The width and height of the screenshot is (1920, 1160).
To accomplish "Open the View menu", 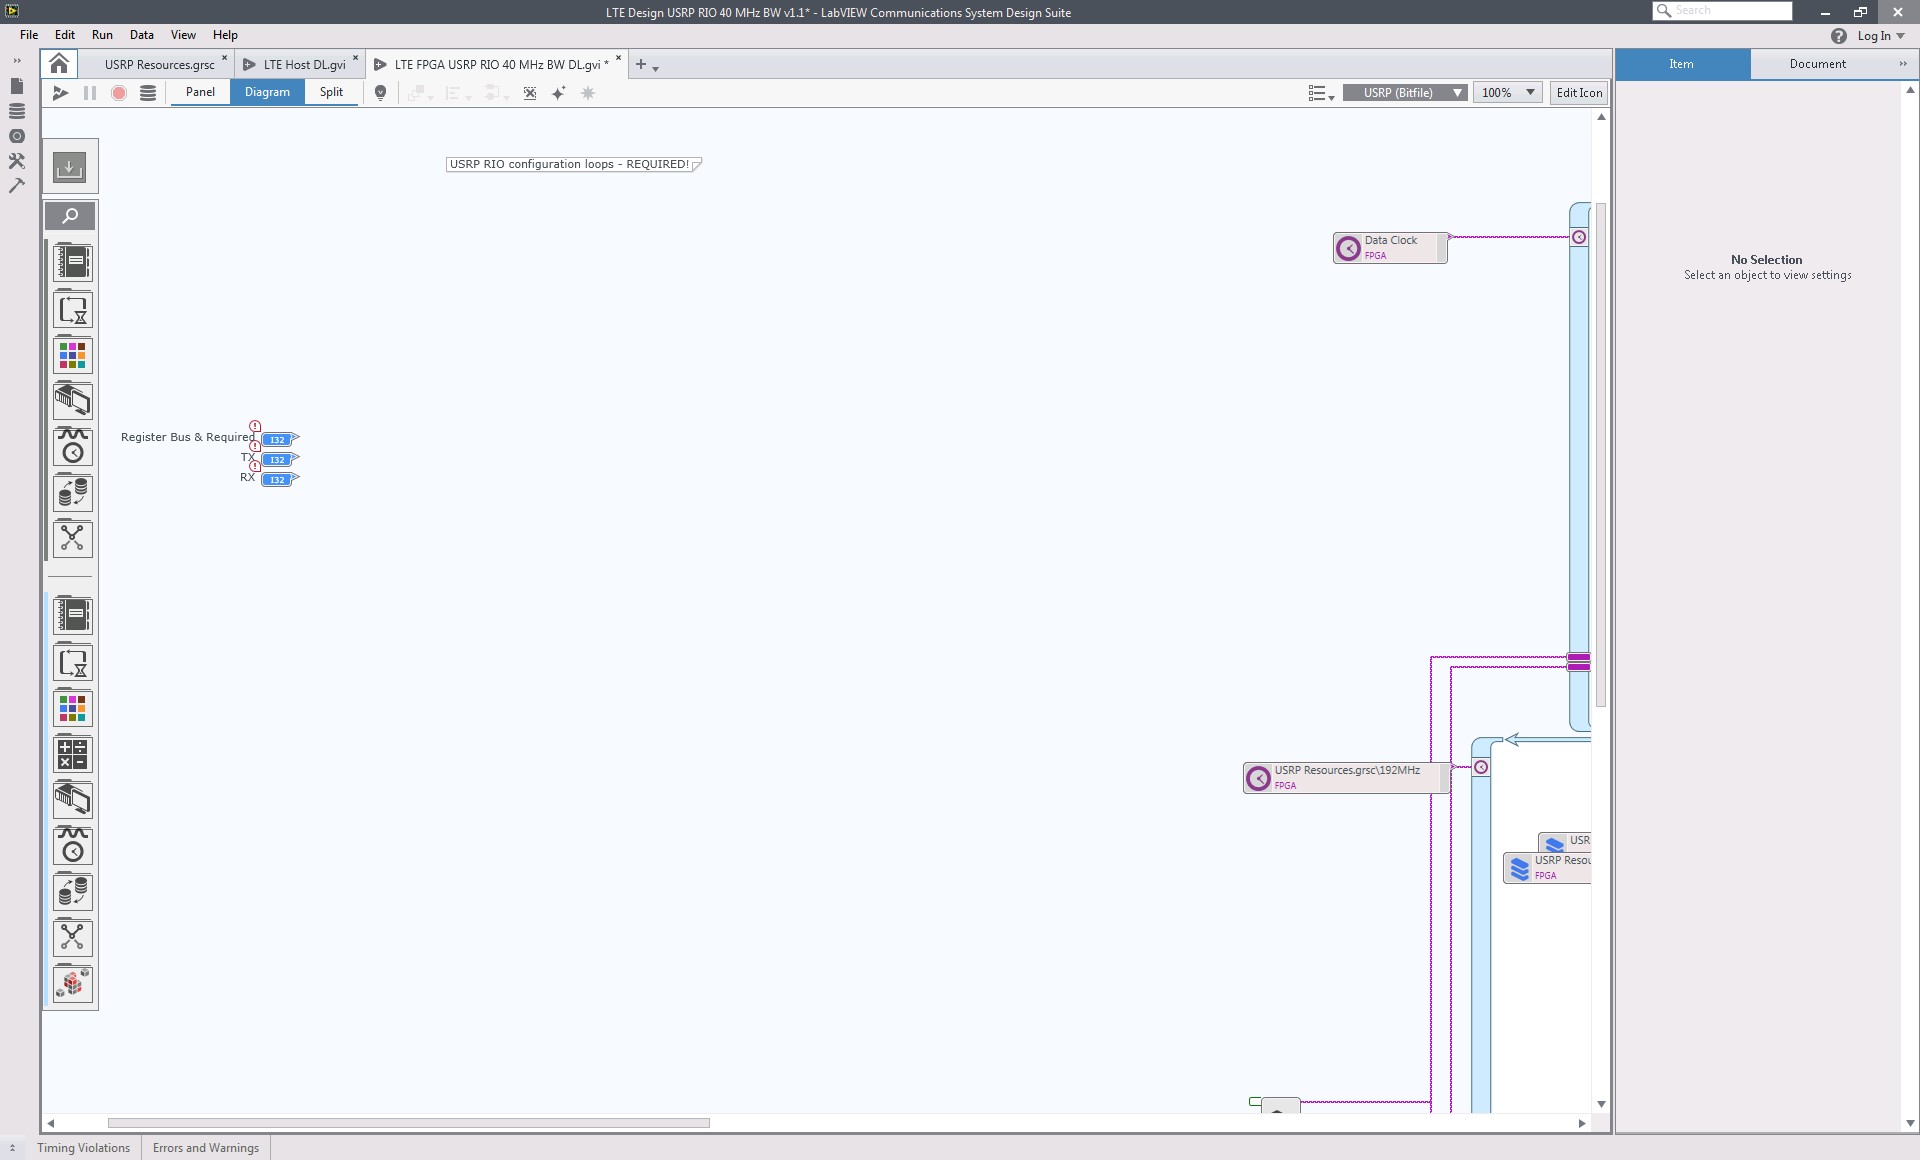I will (183, 35).
